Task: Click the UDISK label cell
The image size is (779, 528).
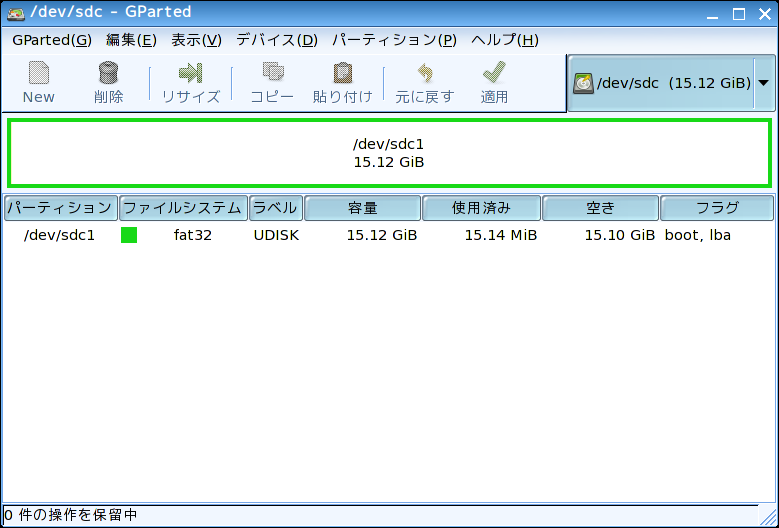Action: (x=276, y=235)
